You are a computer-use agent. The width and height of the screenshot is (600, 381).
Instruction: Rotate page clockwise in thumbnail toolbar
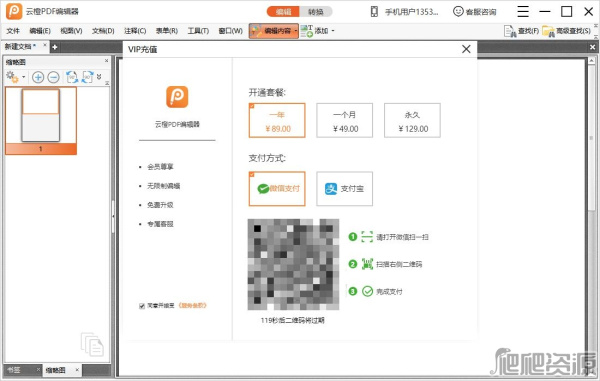coord(87,77)
